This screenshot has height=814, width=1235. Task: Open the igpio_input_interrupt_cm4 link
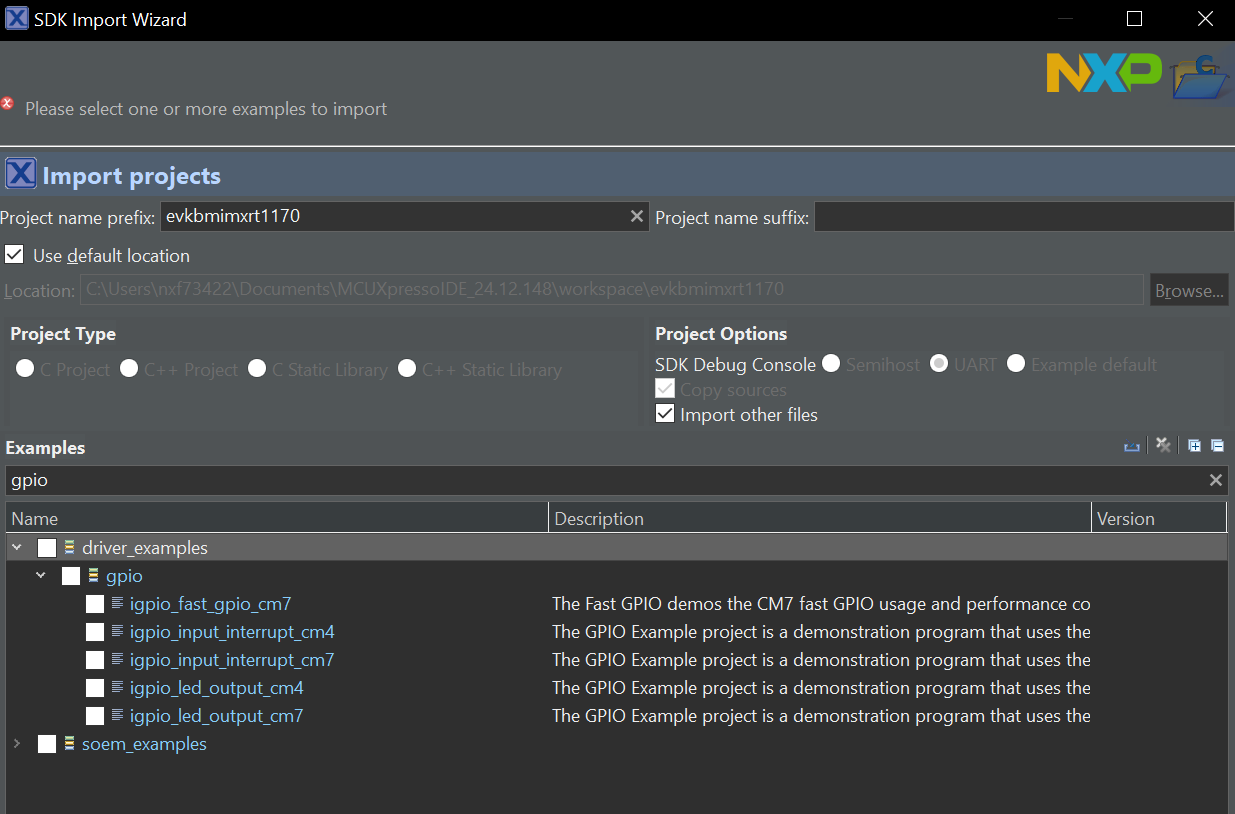231,631
